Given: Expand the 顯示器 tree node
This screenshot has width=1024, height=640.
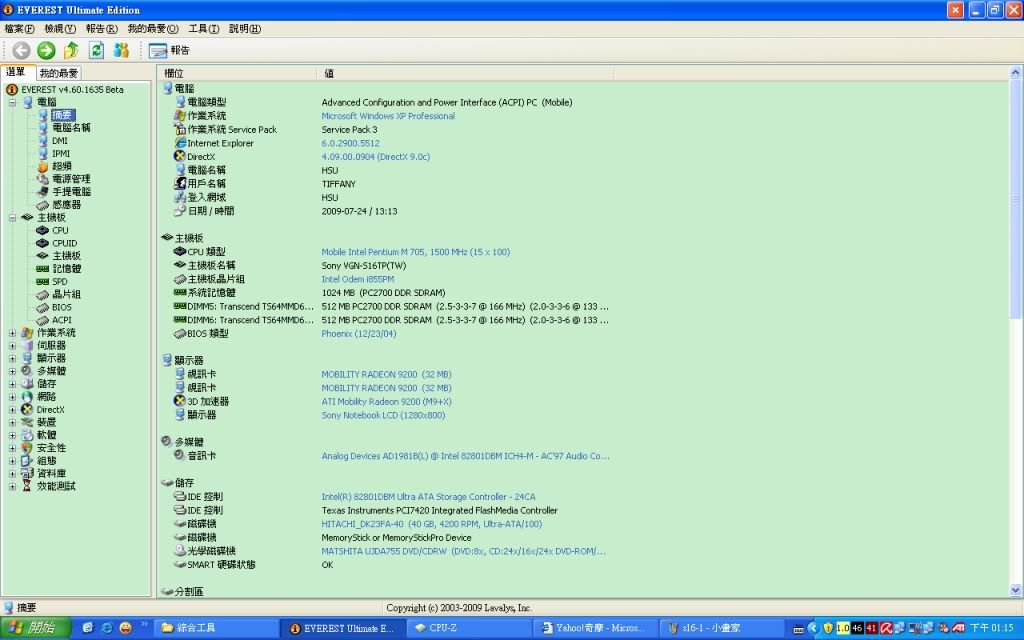Looking at the screenshot, I should (x=13, y=358).
